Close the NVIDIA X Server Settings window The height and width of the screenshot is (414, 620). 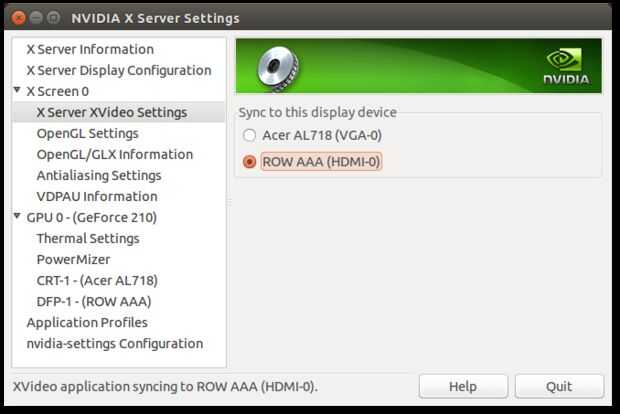click(19, 18)
